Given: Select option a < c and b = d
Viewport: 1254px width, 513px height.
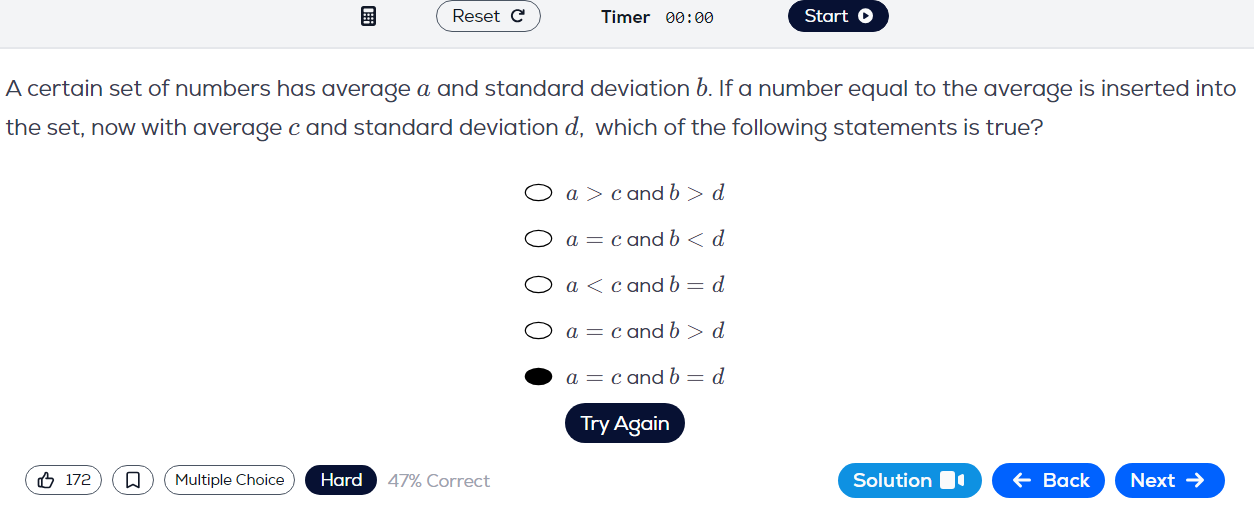Looking at the screenshot, I should click(539, 285).
